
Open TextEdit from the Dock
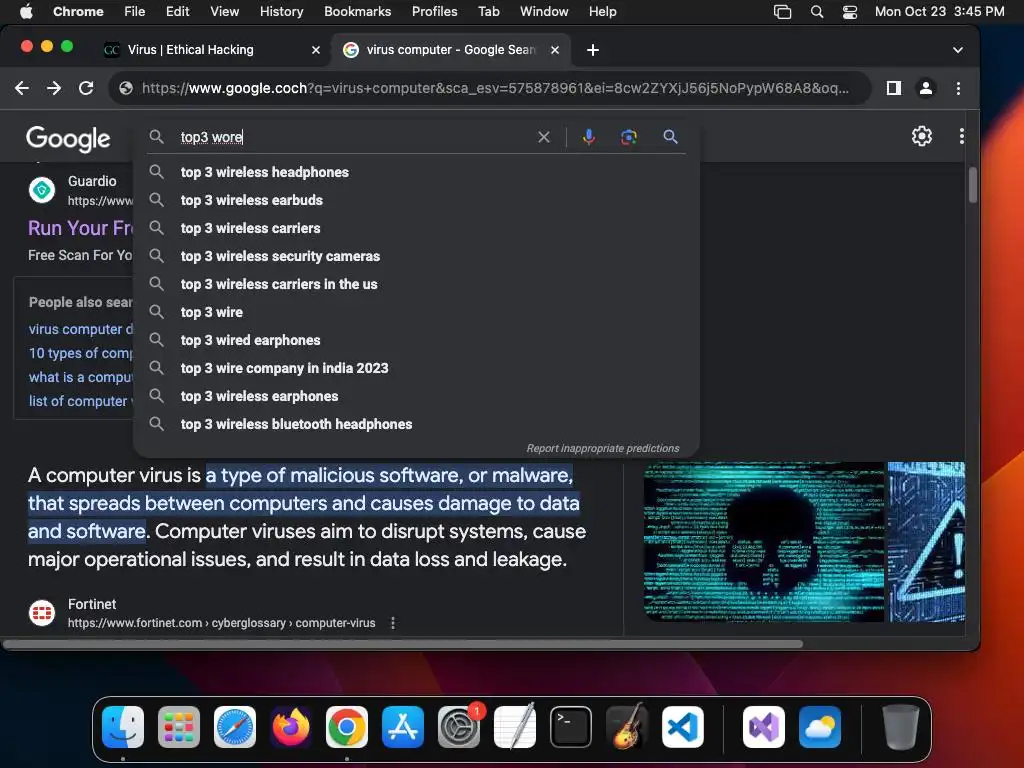tap(515, 727)
